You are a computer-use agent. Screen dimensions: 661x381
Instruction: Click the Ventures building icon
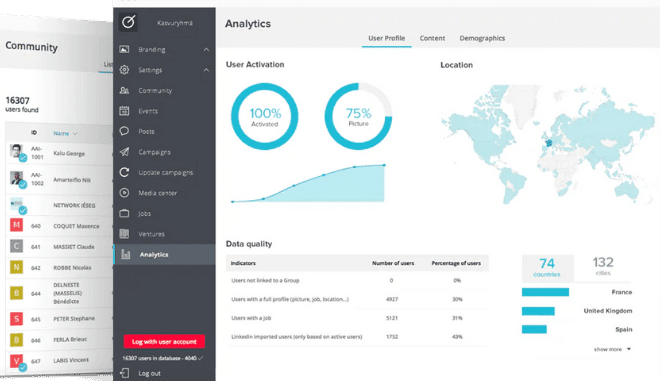[124, 233]
